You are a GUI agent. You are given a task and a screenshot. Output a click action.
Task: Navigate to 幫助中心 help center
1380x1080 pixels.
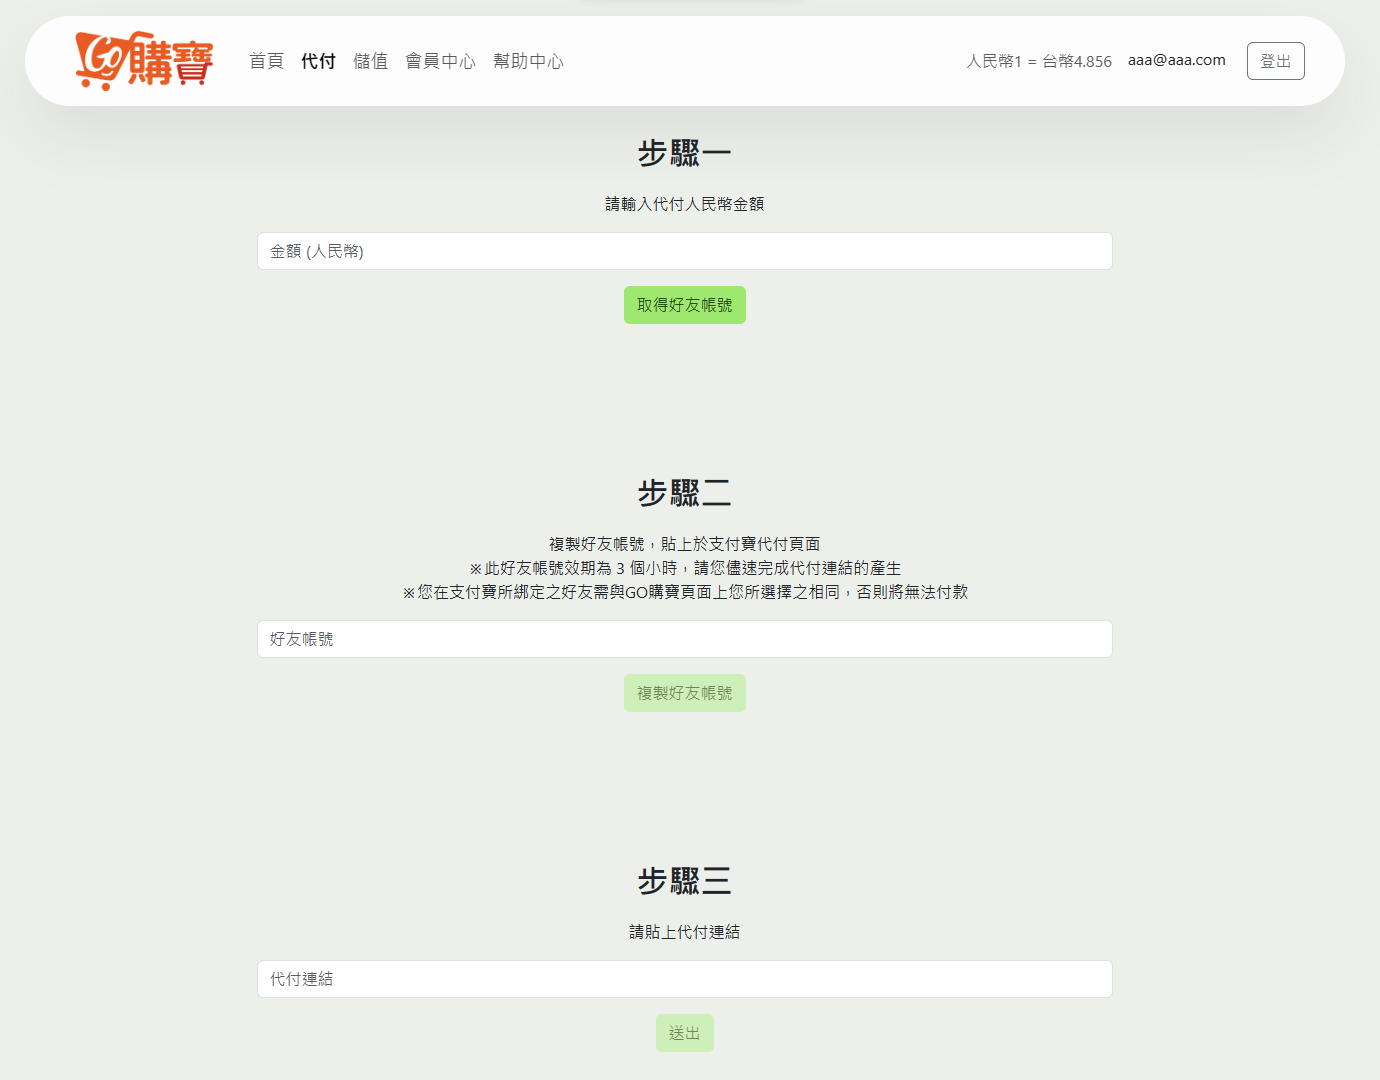coord(528,61)
